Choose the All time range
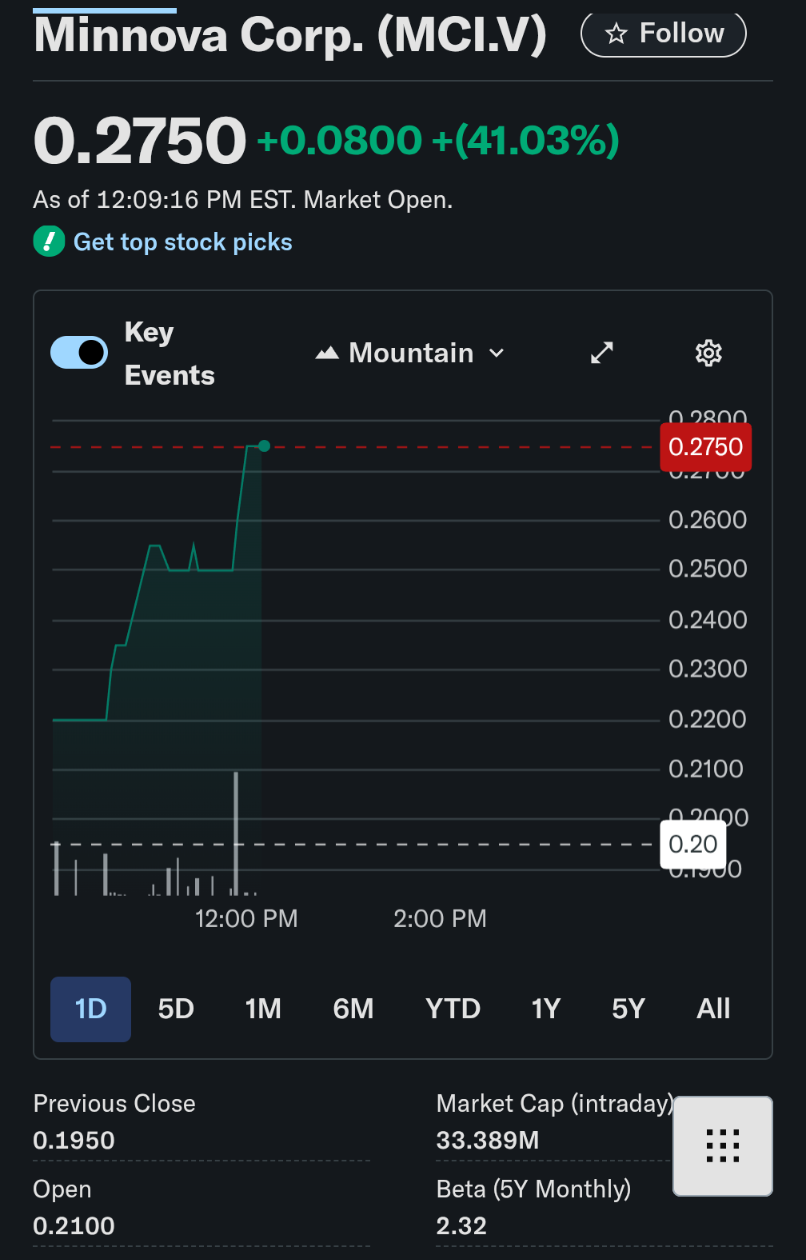This screenshot has height=1260, width=806. tap(713, 1009)
